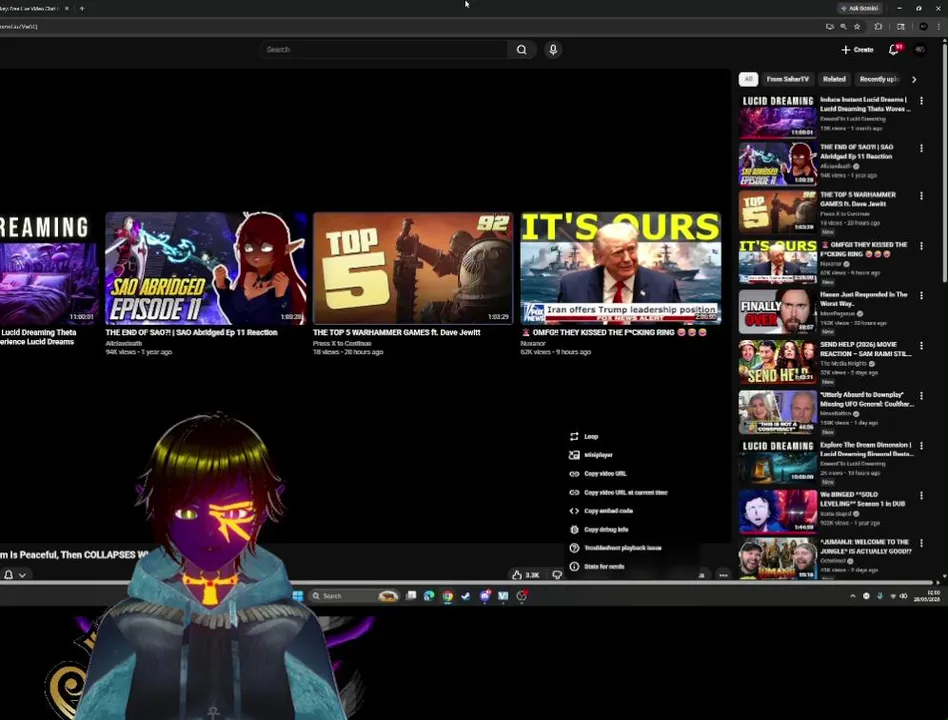Viewport: 948px width, 720px height.
Task: Open Utterly Absurd to Downplay sidebar title
Action: 867,399
